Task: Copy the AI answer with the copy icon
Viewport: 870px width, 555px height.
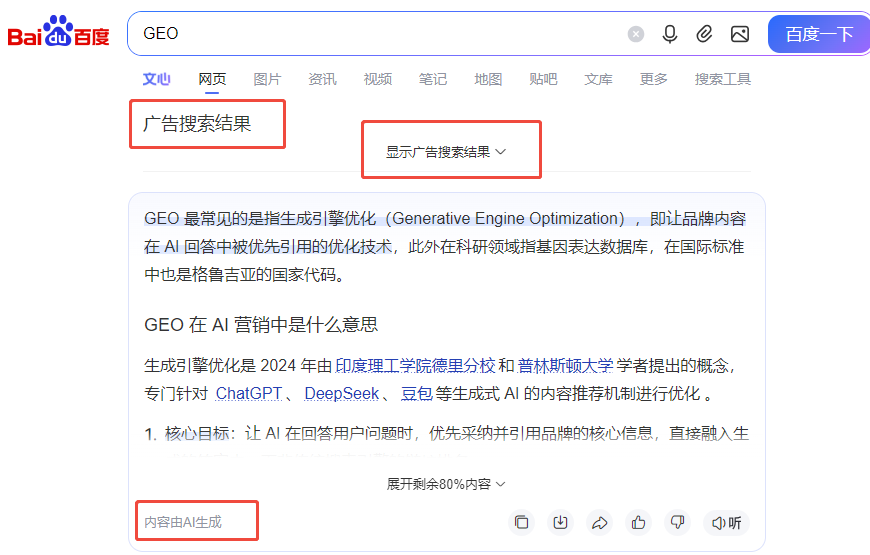Action: (522, 522)
